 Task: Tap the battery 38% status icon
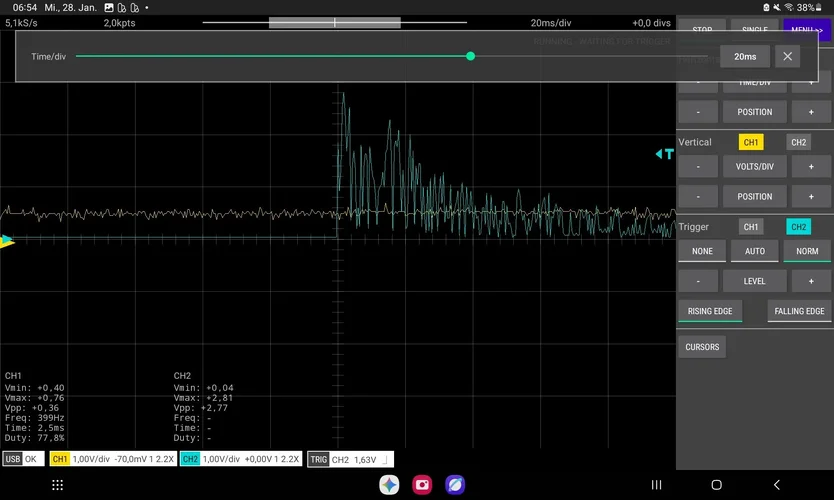pyautogui.click(x=810, y=7)
